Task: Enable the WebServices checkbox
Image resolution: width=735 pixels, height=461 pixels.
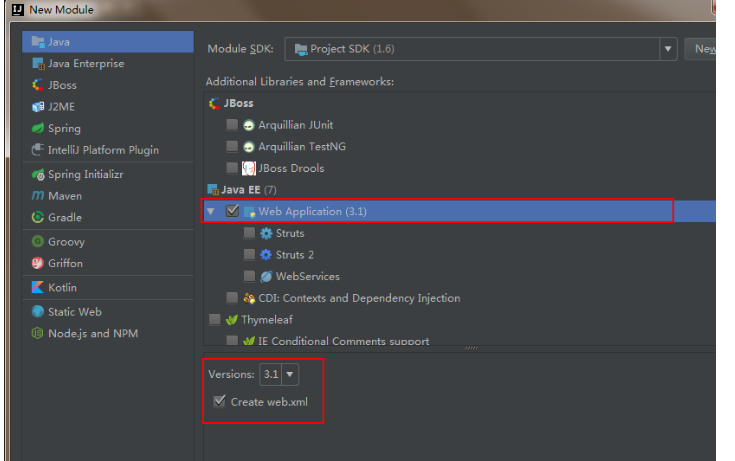Action: pyautogui.click(x=249, y=276)
